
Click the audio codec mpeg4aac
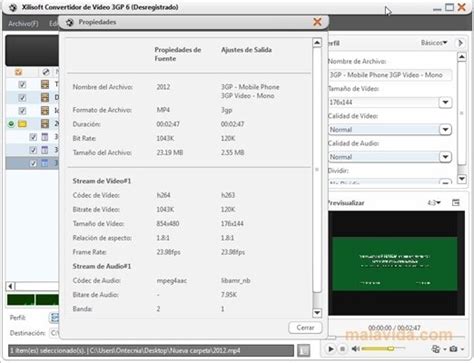click(x=172, y=281)
